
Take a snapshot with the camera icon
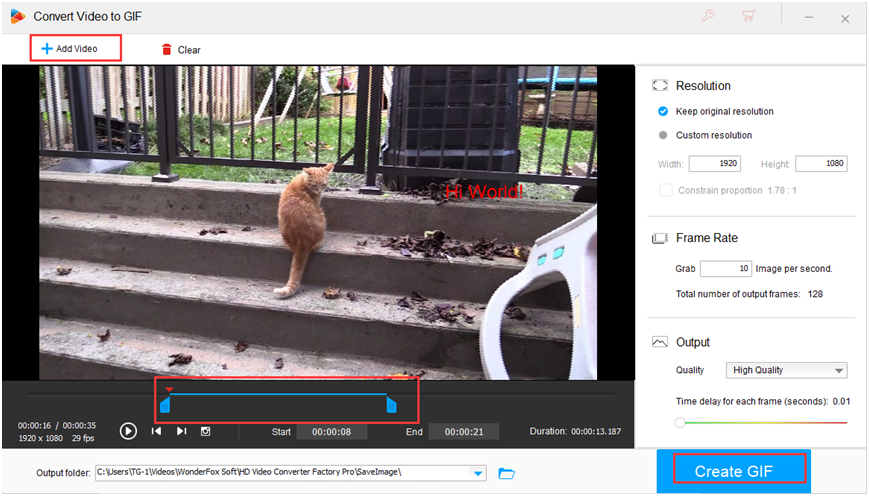click(x=206, y=431)
